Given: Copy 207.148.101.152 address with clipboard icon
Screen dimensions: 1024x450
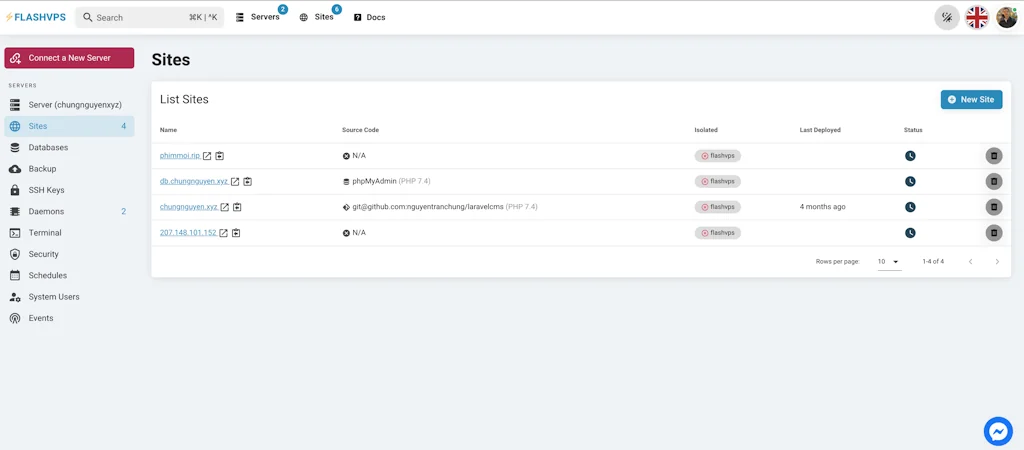Looking at the screenshot, I should 236,233.
